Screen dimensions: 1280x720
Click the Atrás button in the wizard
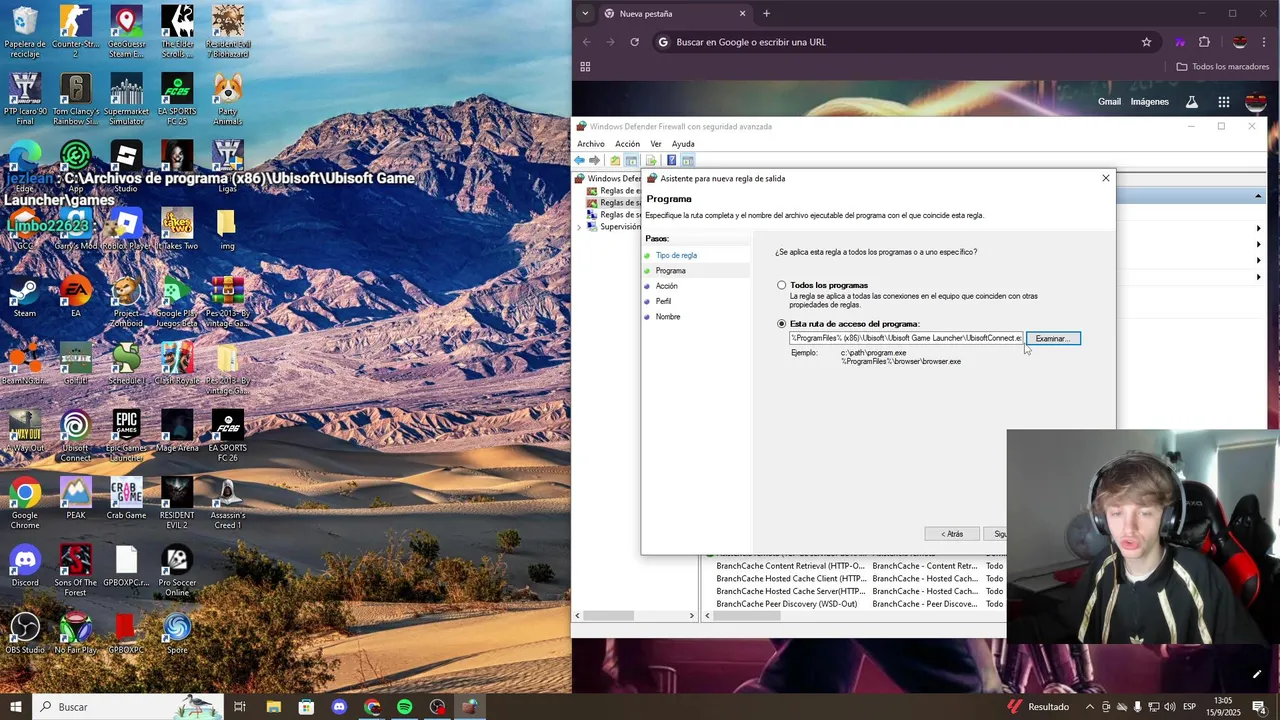tap(952, 534)
